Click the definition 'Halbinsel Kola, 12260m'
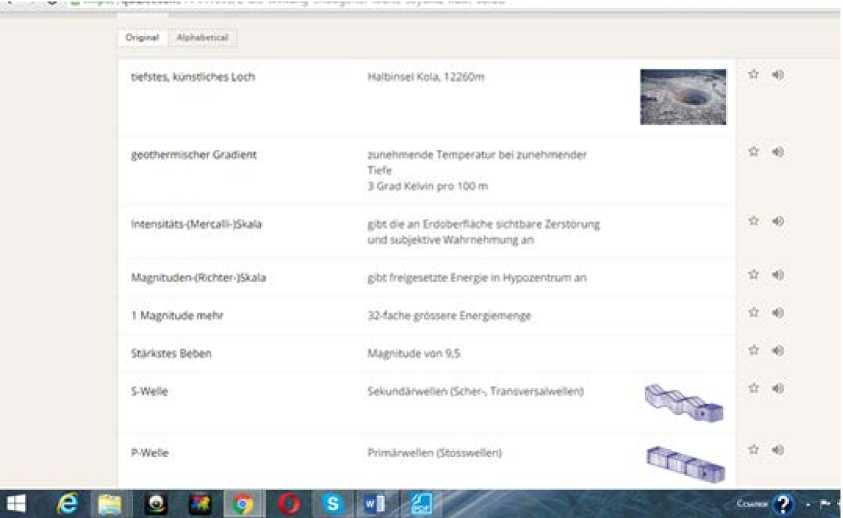Viewport: 843px width, 518px height. [426, 77]
